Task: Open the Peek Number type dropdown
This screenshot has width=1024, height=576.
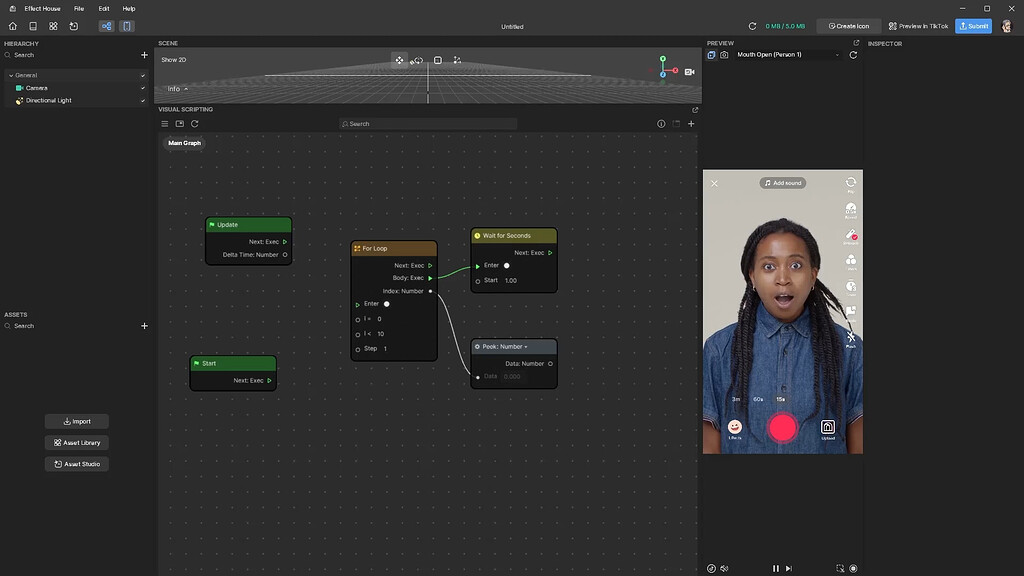Action: (526, 347)
